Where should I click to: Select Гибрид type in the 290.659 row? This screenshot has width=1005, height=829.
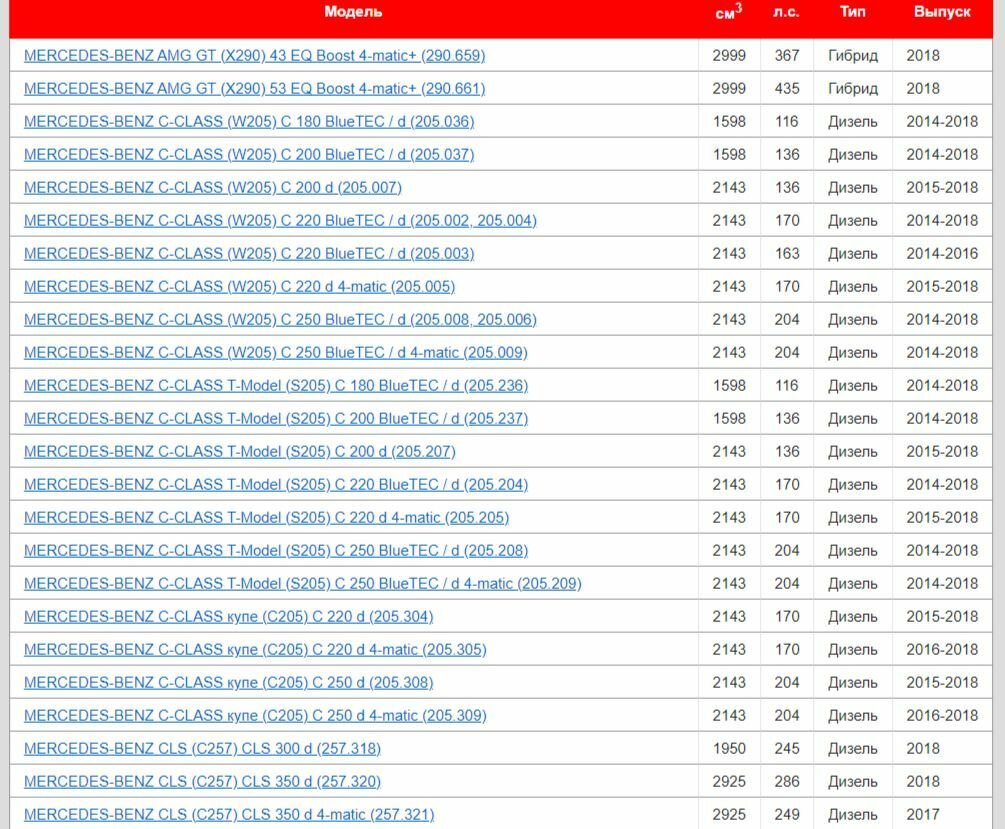(x=852, y=56)
